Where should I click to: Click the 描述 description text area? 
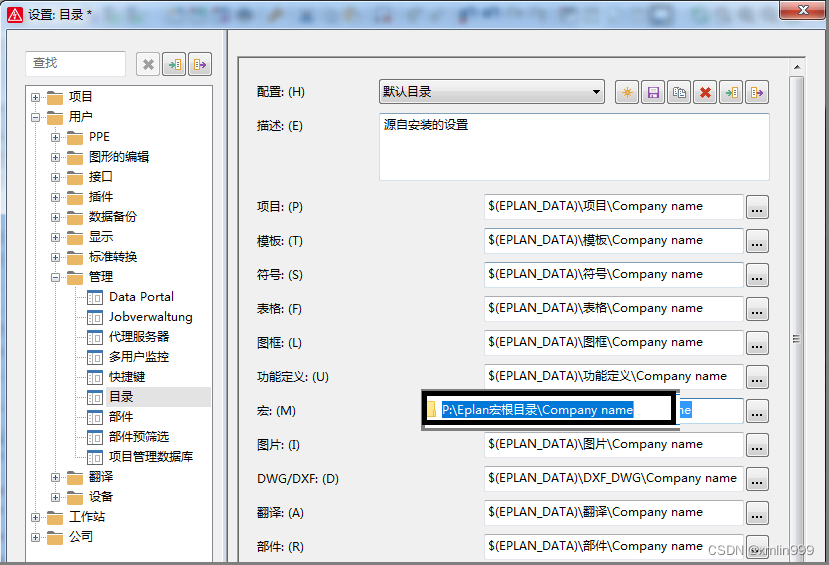[574, 147]
